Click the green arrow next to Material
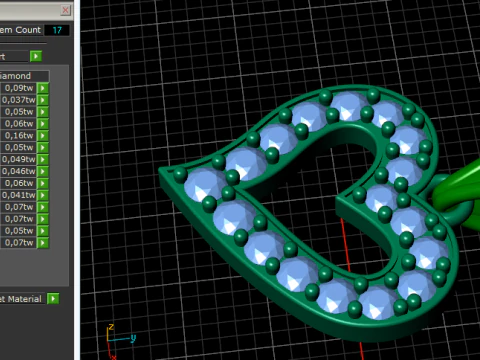Image resolution: width=480 pixels, height=360 pixels. tap(53, 298)
